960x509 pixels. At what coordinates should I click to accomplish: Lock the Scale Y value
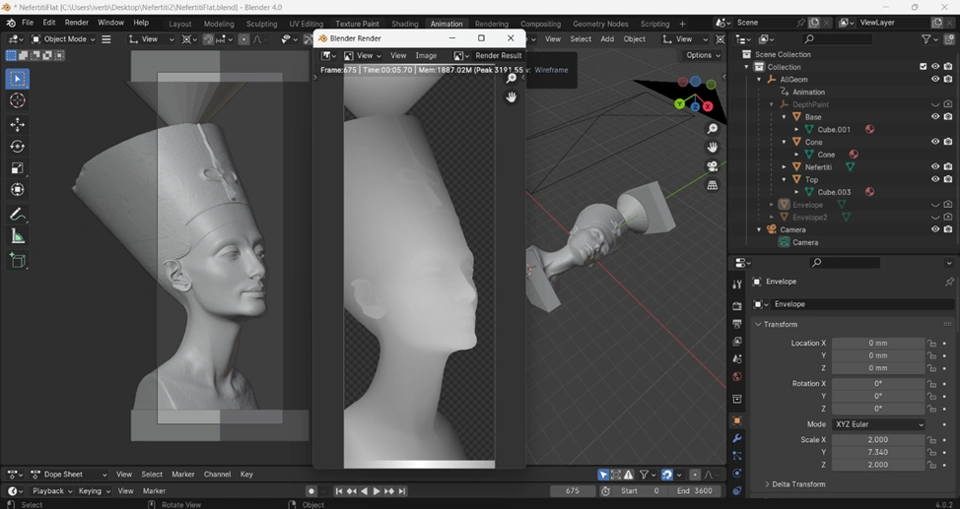pos(931,453)
